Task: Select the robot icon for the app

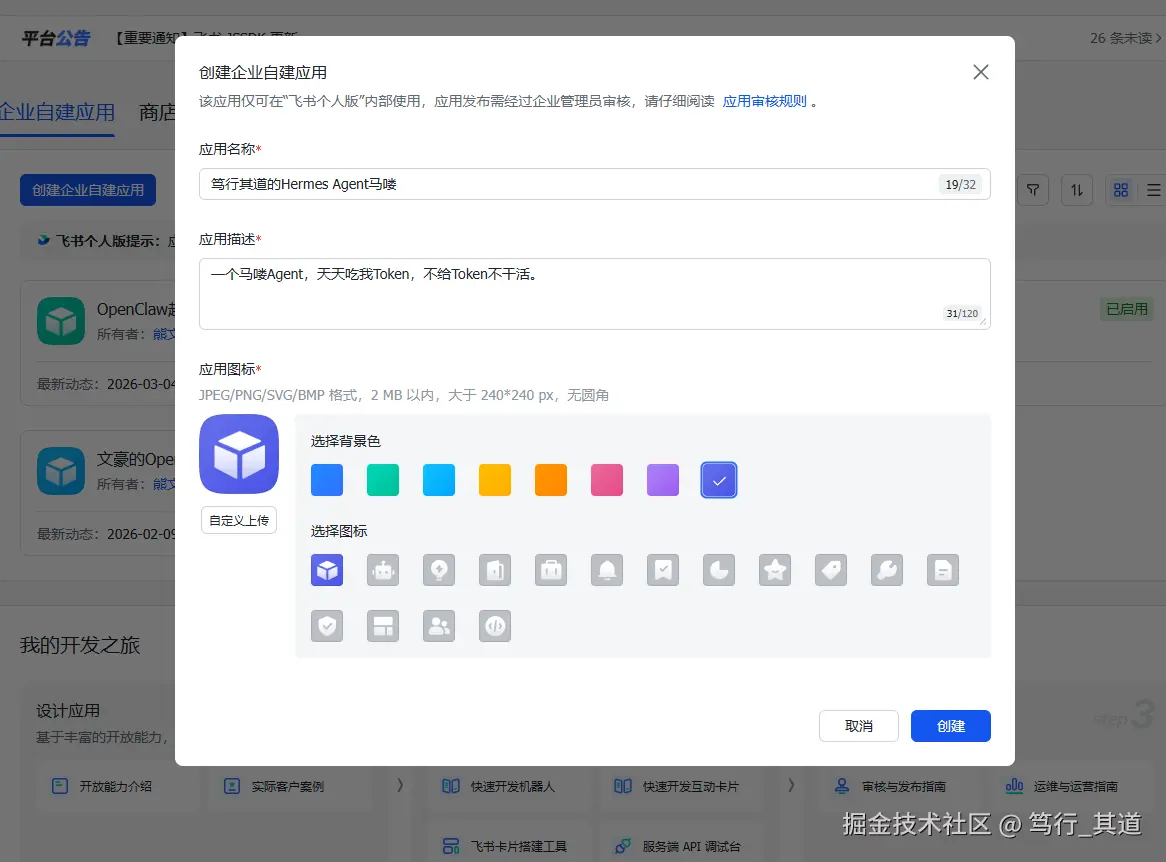Action: (383, 570)
